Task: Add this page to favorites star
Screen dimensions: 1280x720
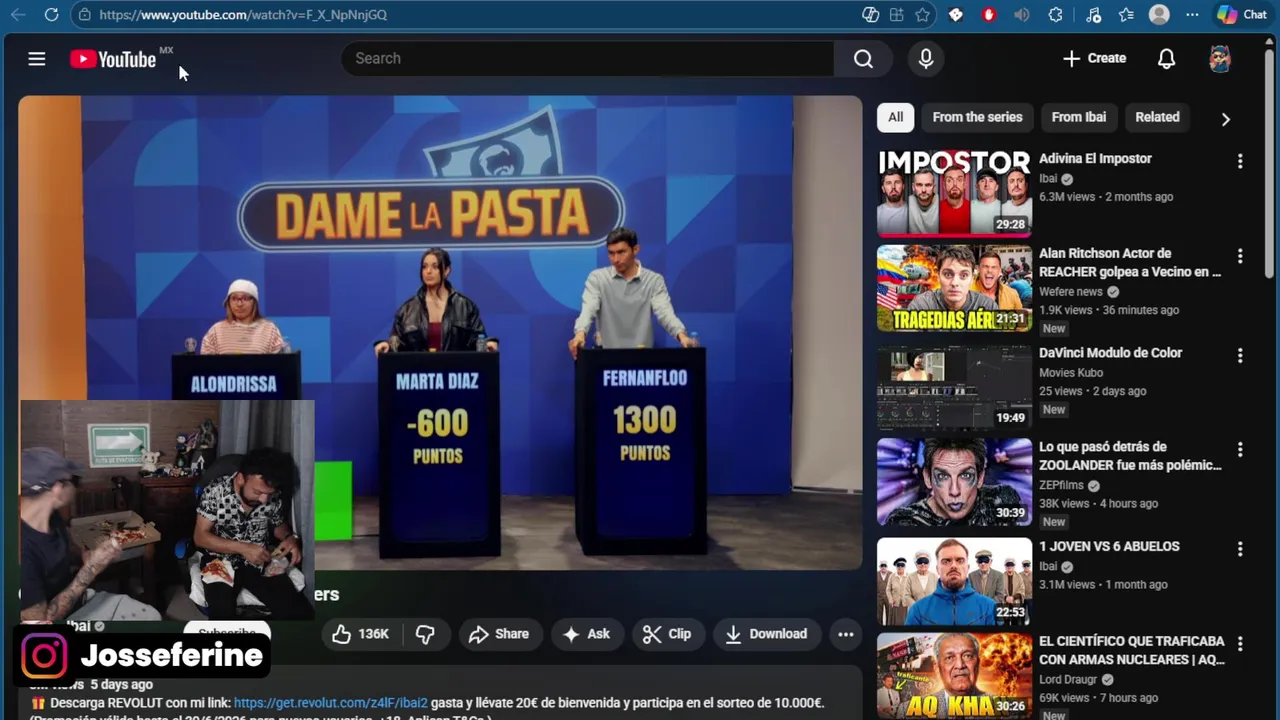Action: (922, 15)
